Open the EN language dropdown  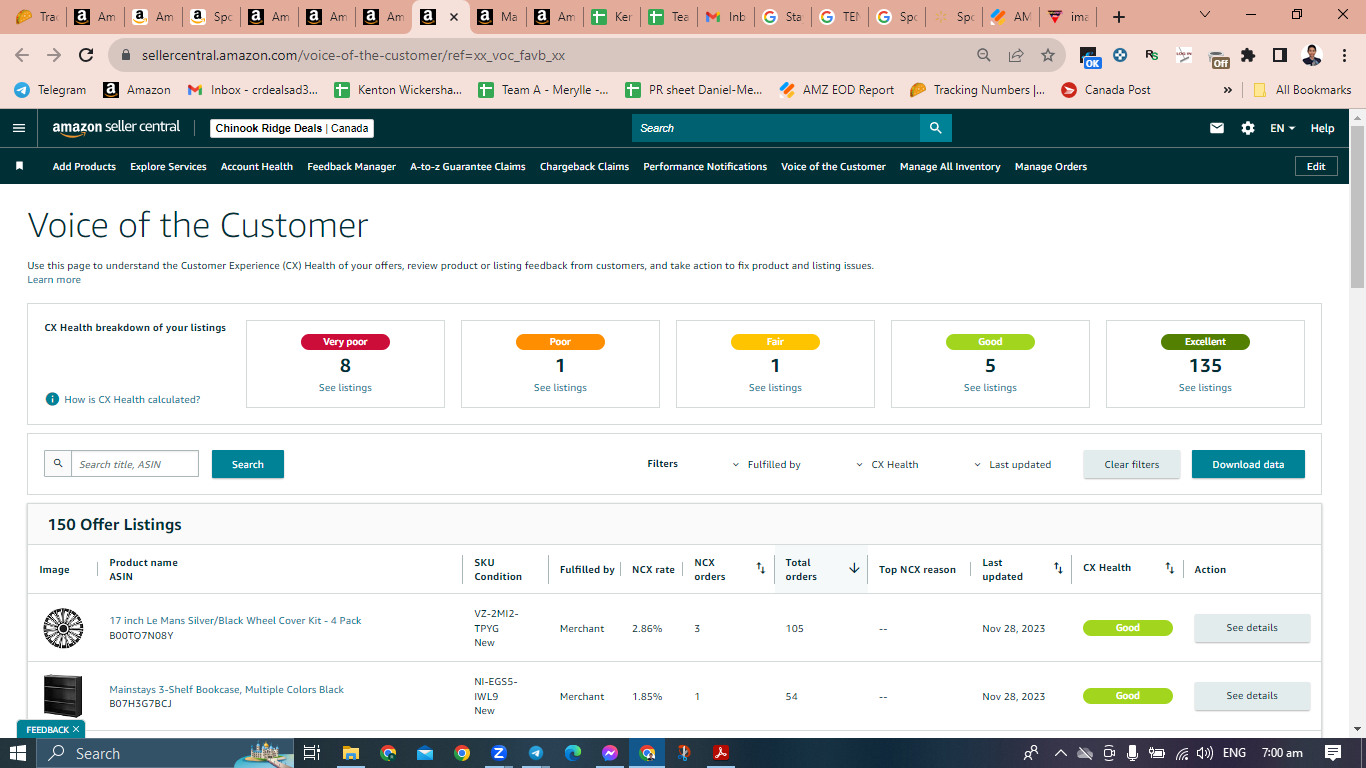coord(1282,128)
